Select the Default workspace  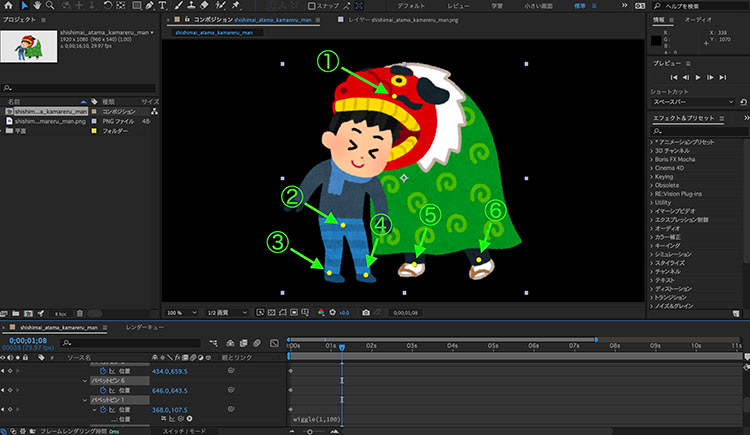410,6
